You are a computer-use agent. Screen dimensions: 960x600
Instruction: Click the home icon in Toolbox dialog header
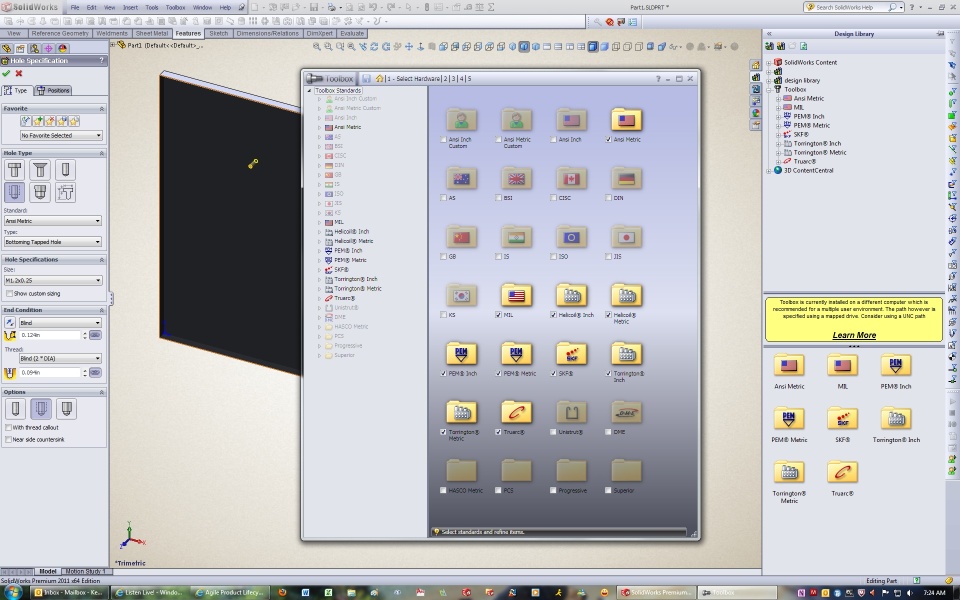[380, 78]
